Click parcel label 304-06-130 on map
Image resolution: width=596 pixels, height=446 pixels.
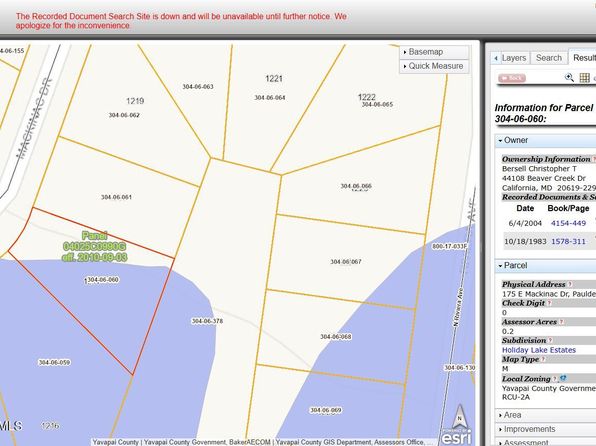click(x=460, y=368)
